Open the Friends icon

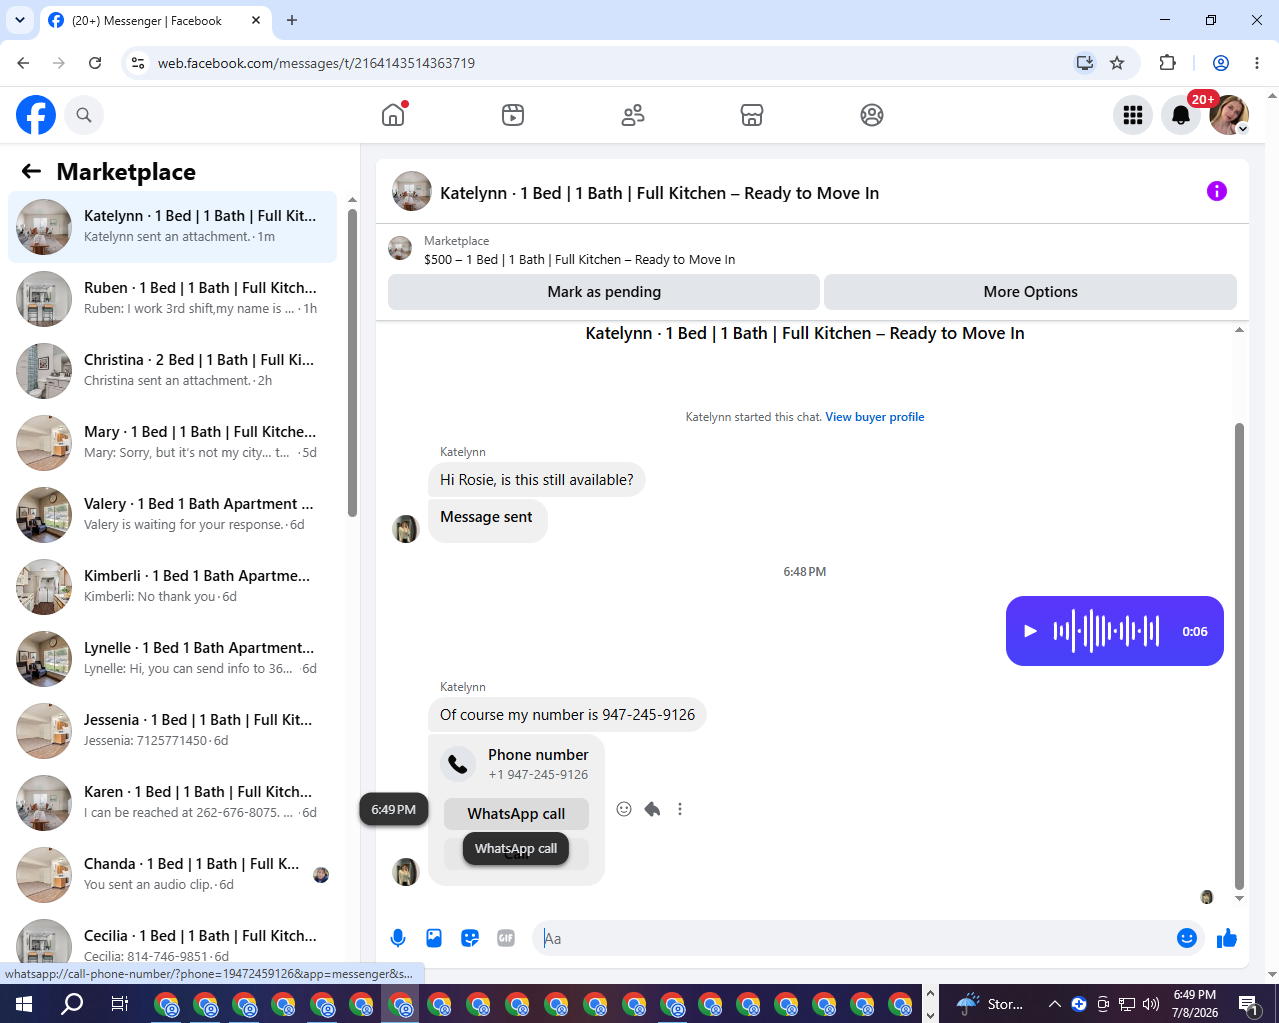633,115
